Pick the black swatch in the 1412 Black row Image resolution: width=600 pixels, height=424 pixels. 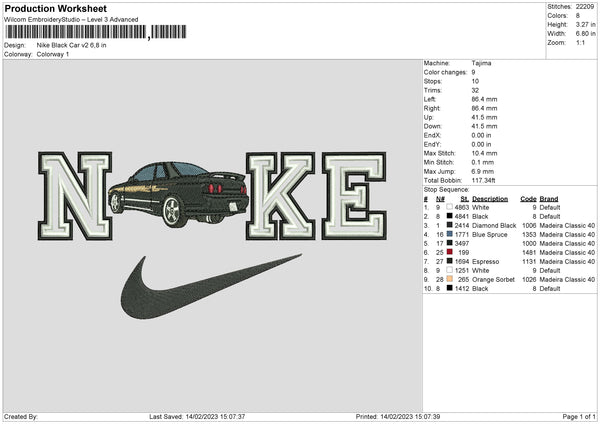click(449, 288)
